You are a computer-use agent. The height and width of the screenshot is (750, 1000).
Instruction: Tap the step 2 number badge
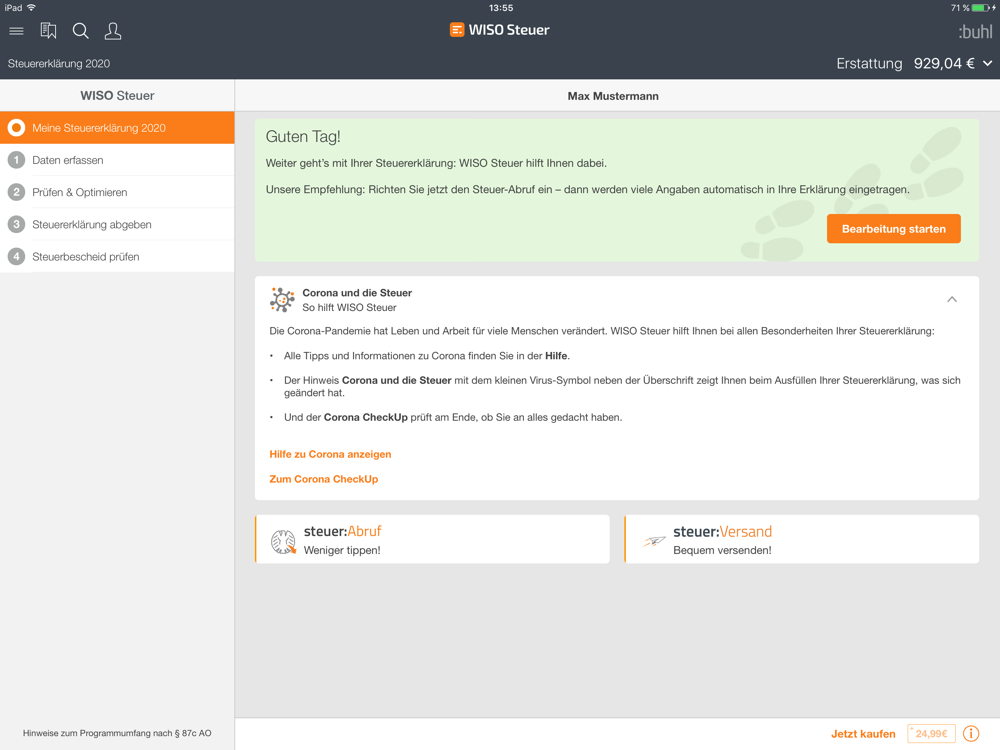click(x=17, y=192)
